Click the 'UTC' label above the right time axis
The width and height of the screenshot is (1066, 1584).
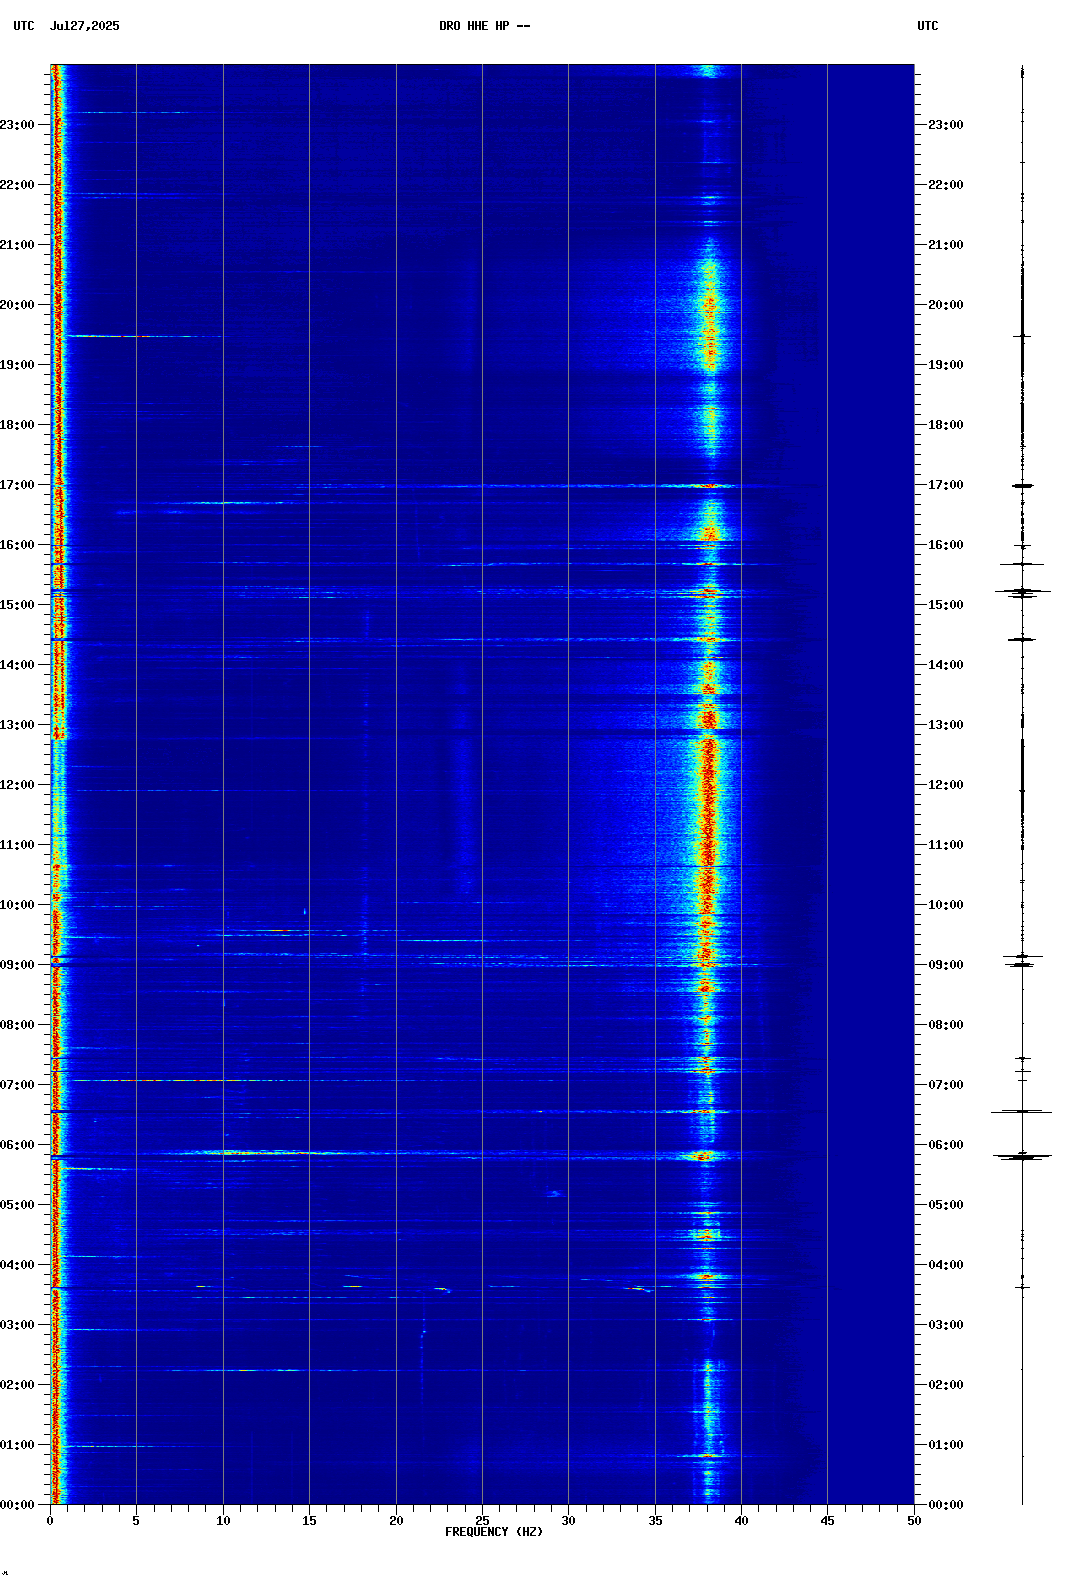(928, 26)
